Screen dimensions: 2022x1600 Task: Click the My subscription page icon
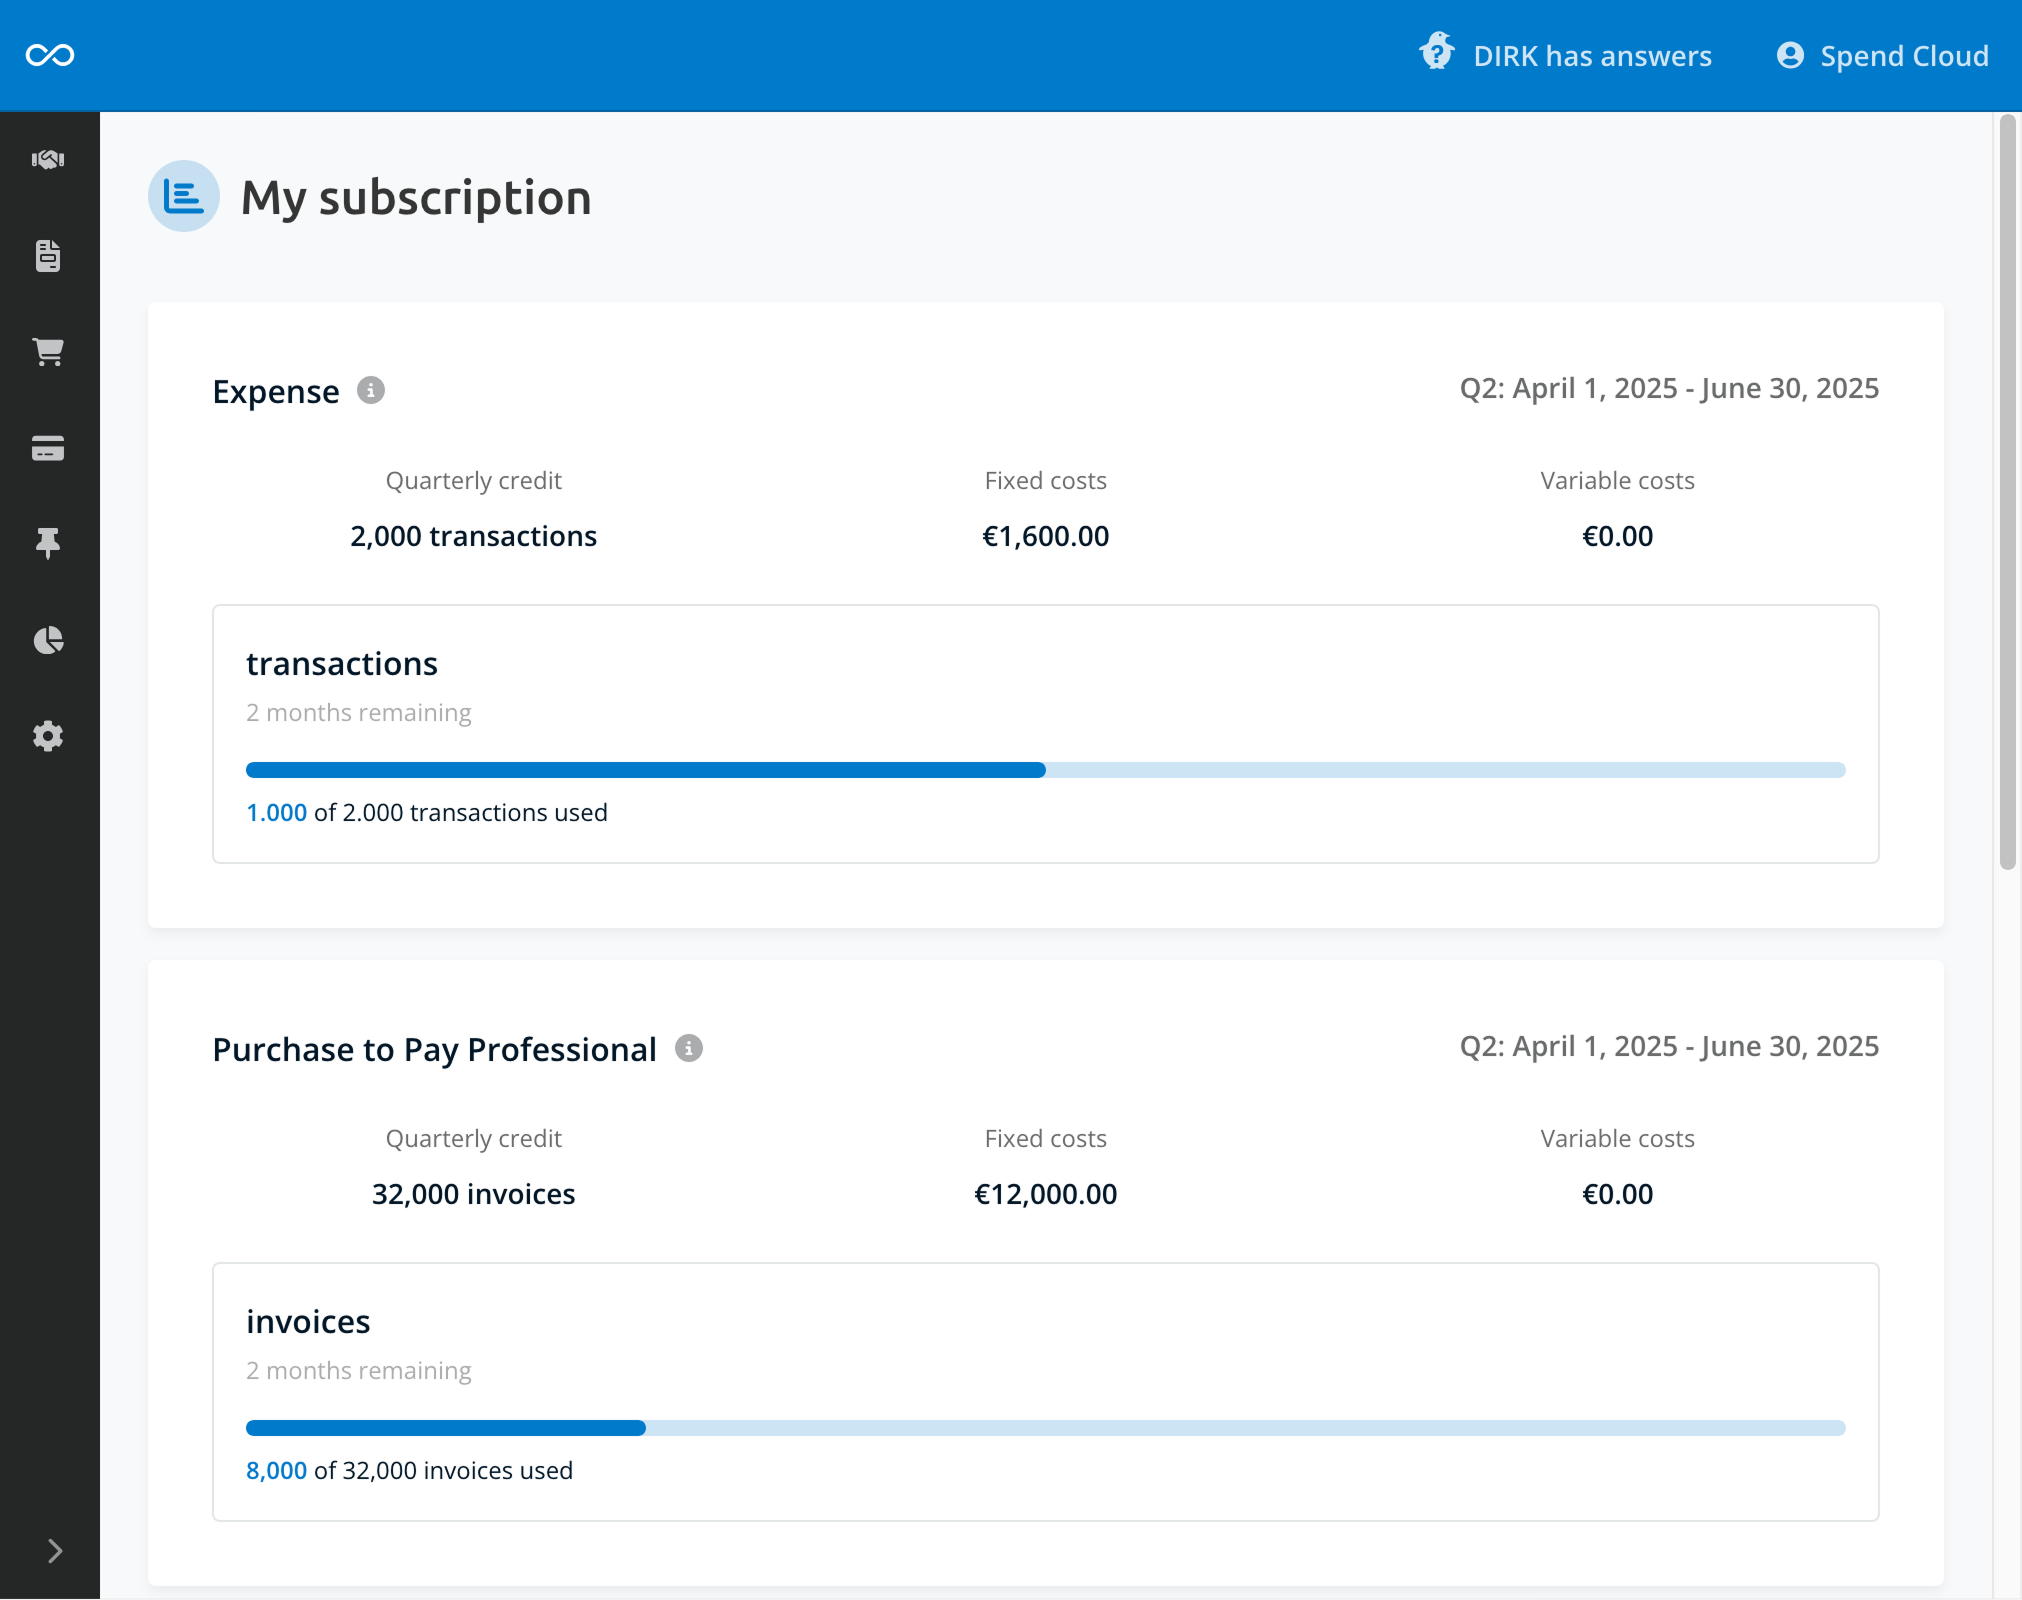(184, 196)
